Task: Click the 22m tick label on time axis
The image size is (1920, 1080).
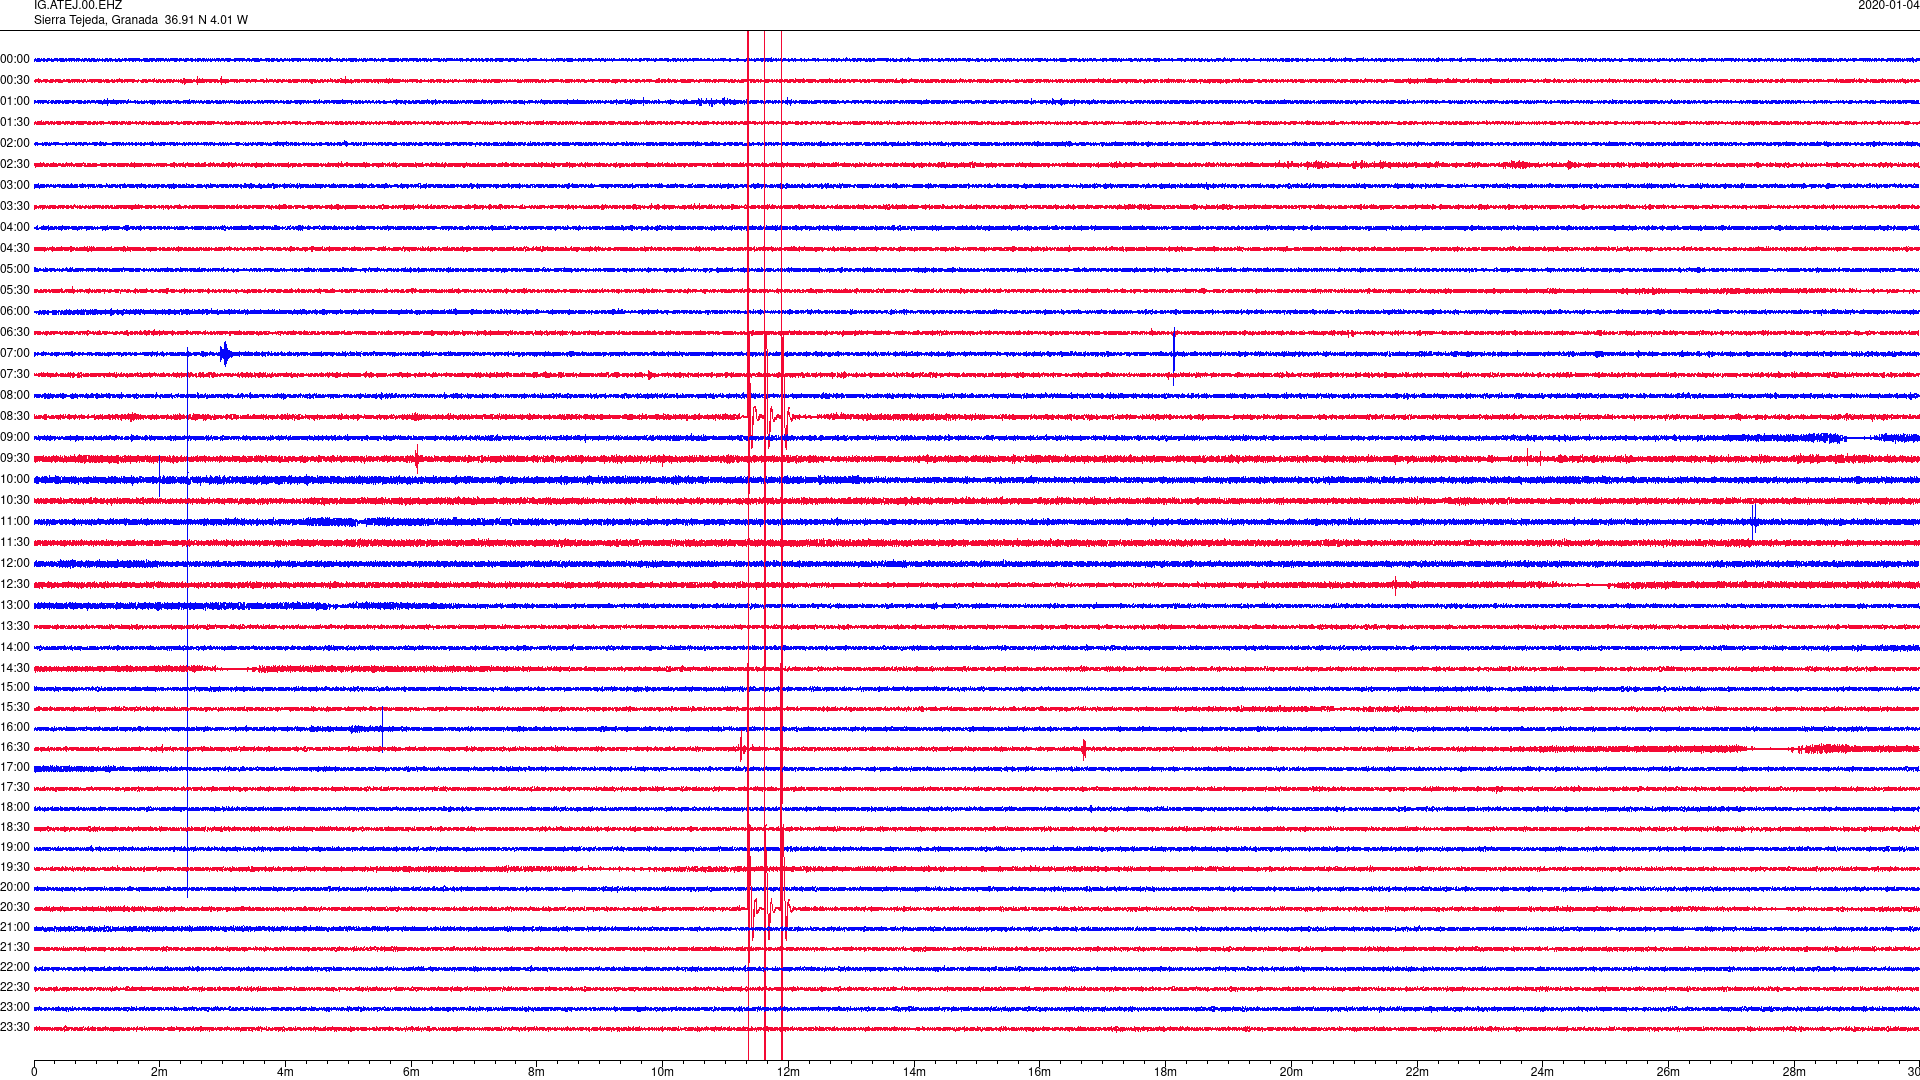Action: click(x=1417, y=1072)
